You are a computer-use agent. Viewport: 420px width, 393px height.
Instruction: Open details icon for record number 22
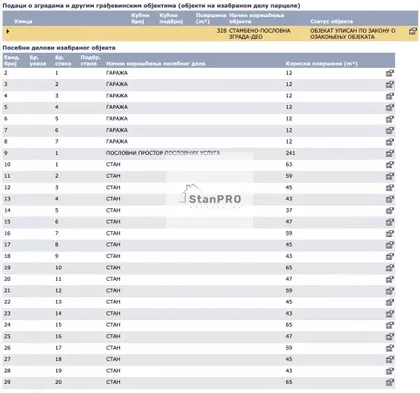[390, 302]
